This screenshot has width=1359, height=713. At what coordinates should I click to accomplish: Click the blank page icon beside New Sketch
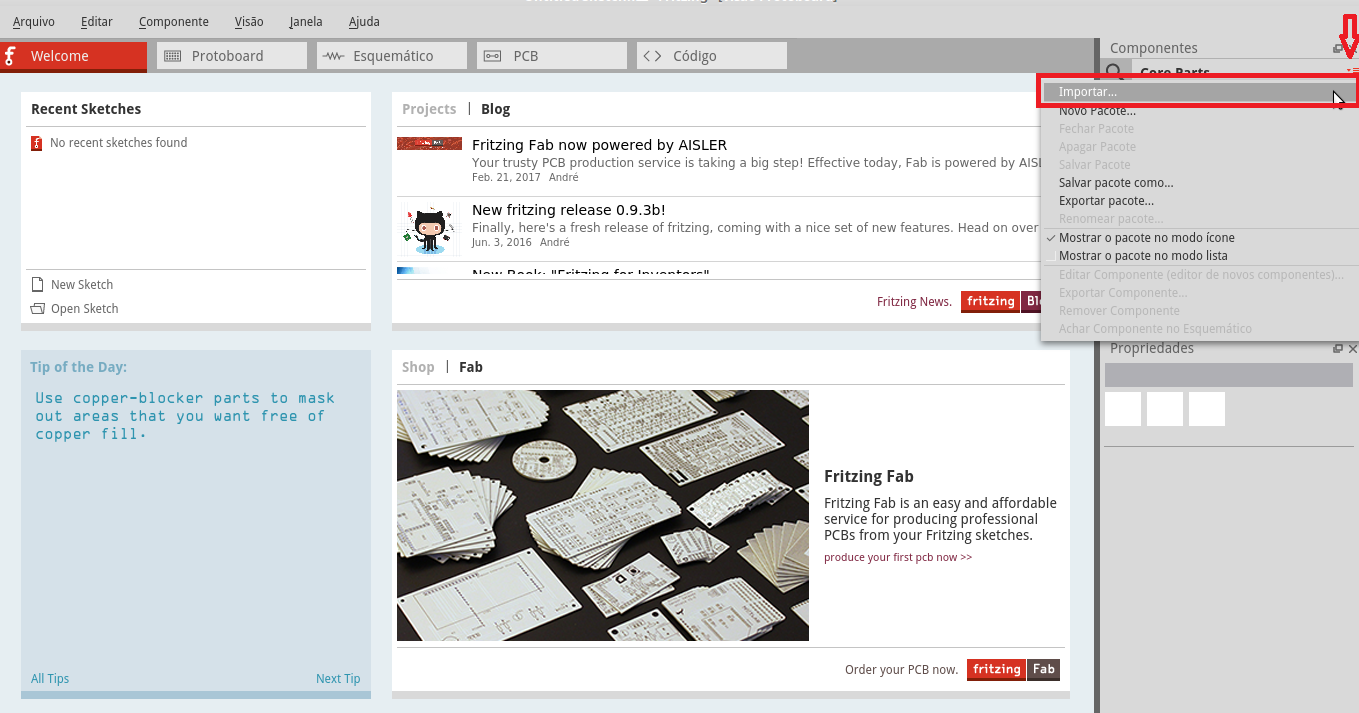point(38,284)
